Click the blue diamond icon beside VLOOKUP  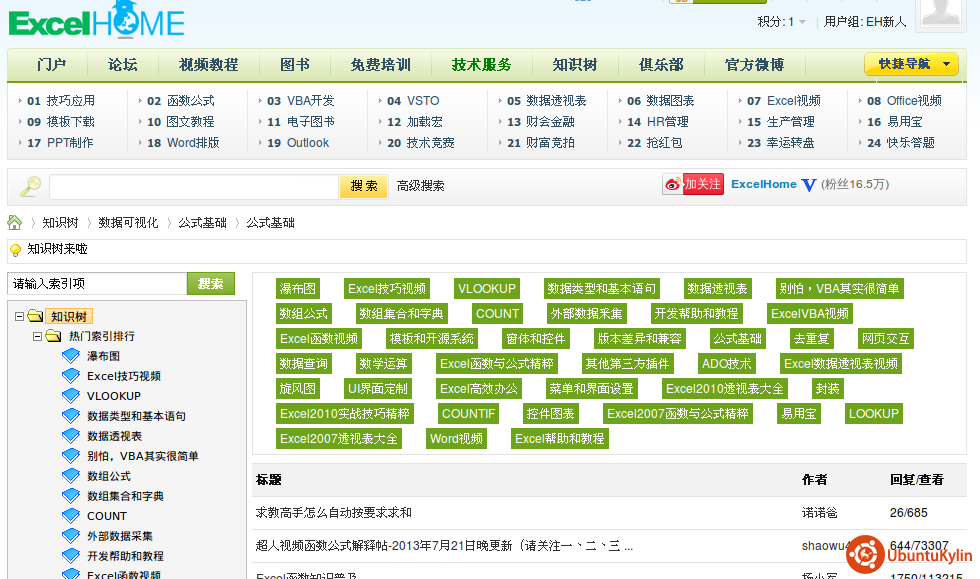point(70,396)
